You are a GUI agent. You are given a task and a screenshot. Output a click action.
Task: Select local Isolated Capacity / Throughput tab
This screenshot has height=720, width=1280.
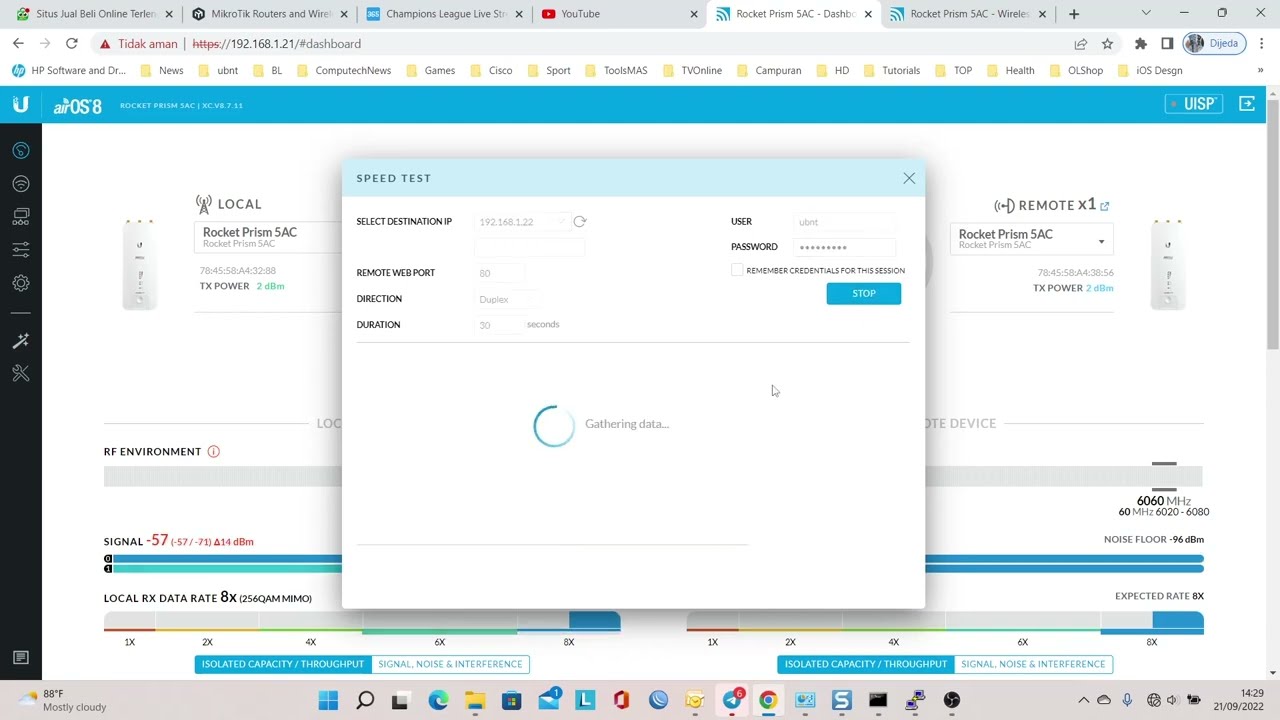point(283,664)
